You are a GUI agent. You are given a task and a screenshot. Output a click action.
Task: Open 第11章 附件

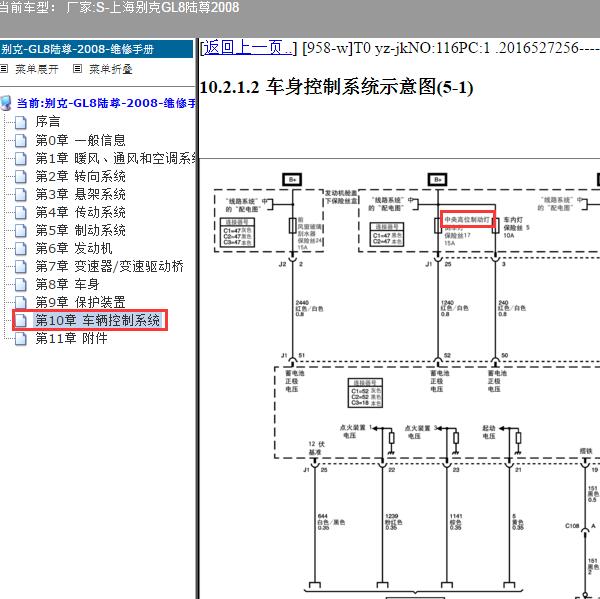coord(72,338)
